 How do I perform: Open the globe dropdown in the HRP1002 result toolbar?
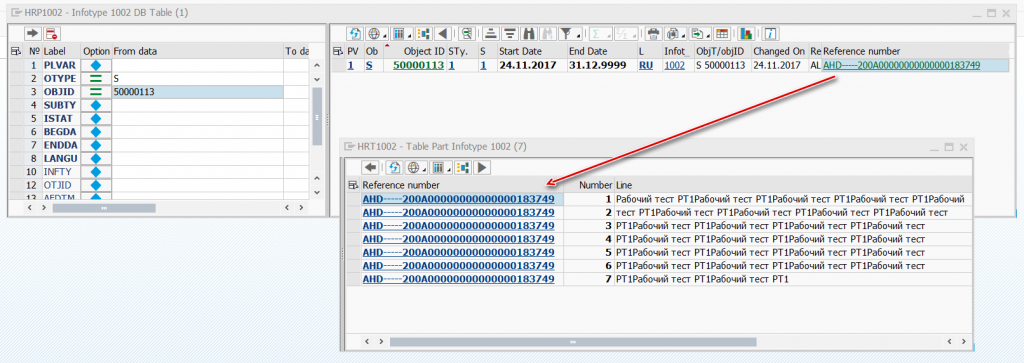[385, 35]
